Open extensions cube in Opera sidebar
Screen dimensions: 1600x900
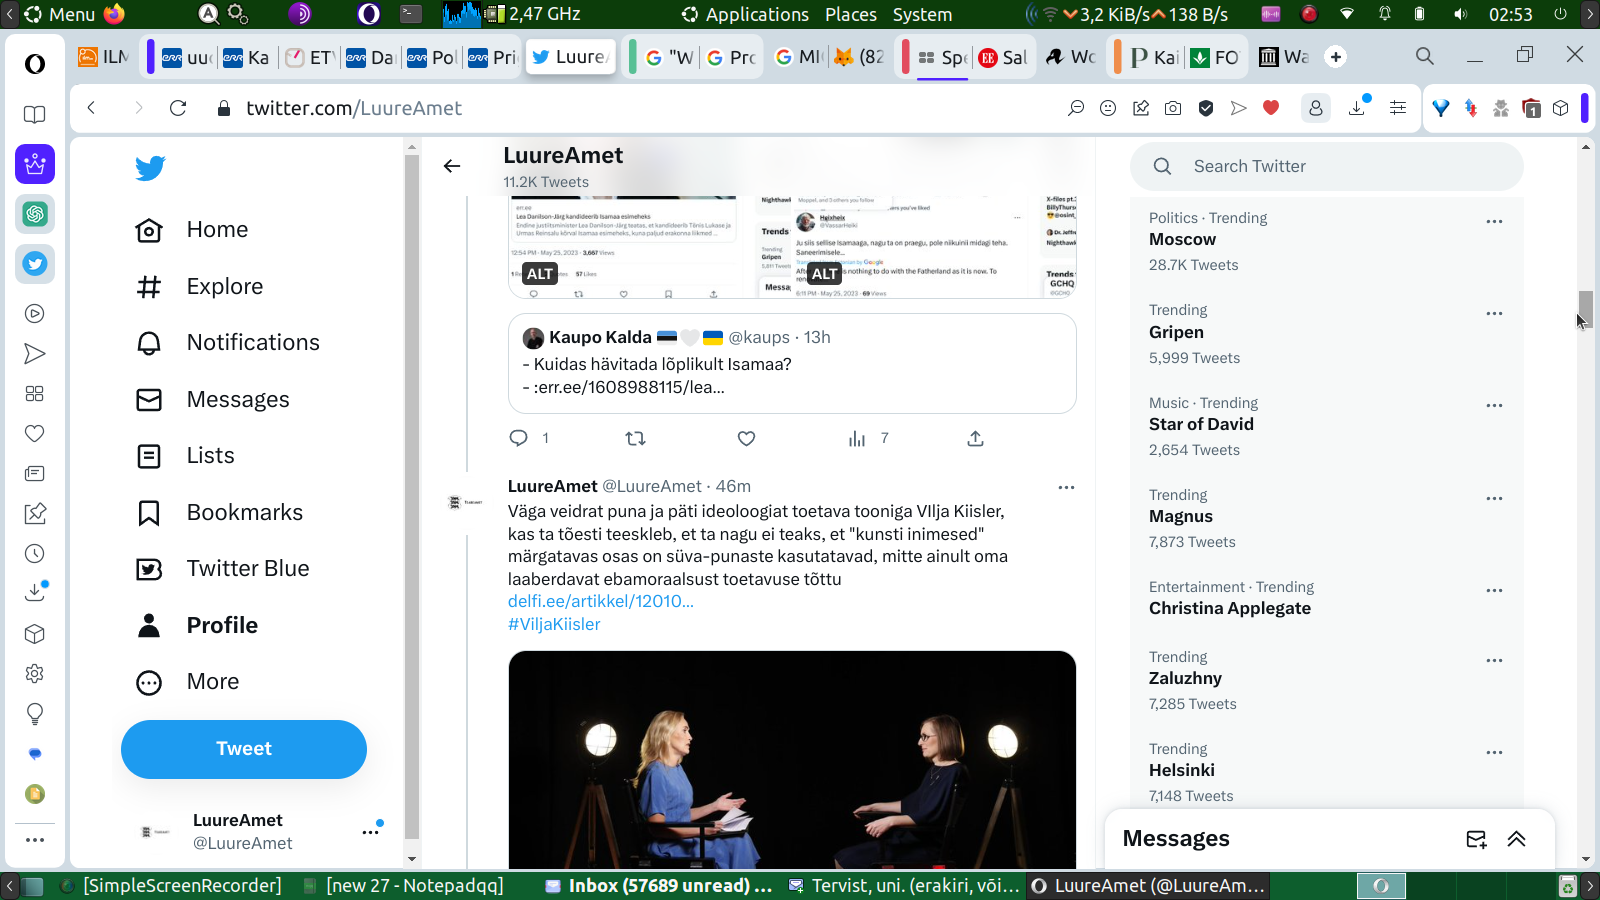pyautogui.click(x=35, y=634)
